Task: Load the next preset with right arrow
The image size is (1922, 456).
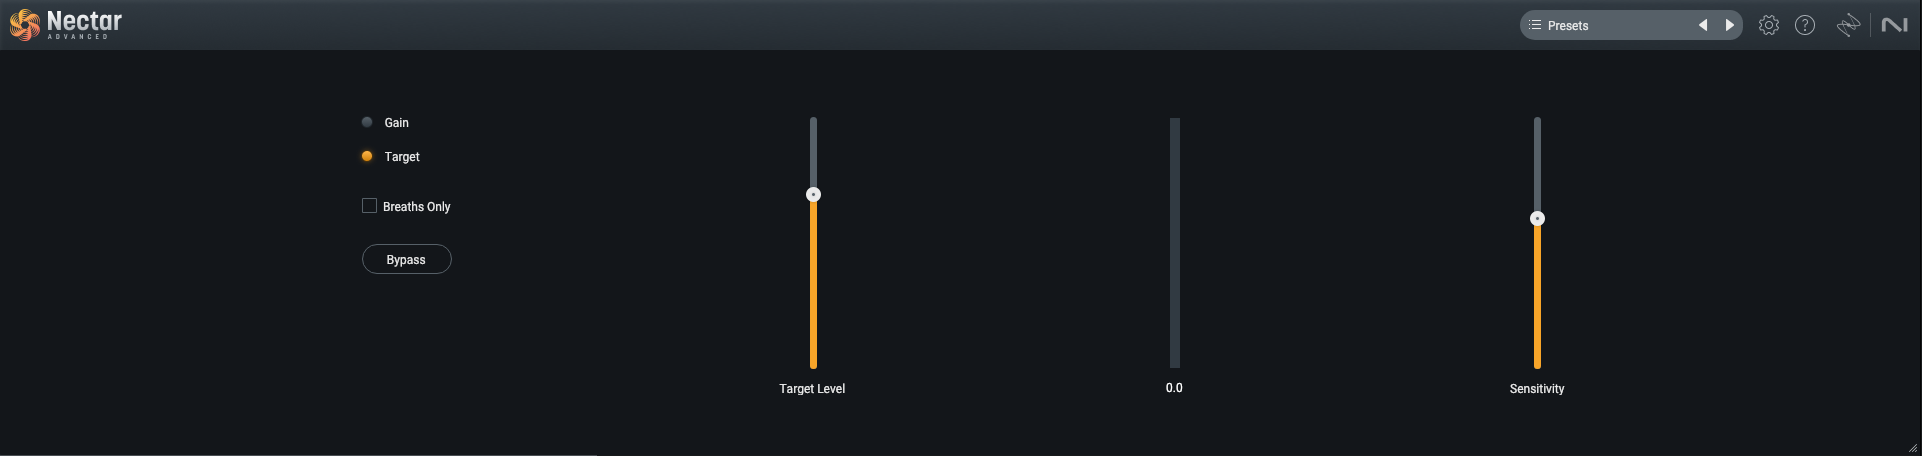Action: 1729,25
